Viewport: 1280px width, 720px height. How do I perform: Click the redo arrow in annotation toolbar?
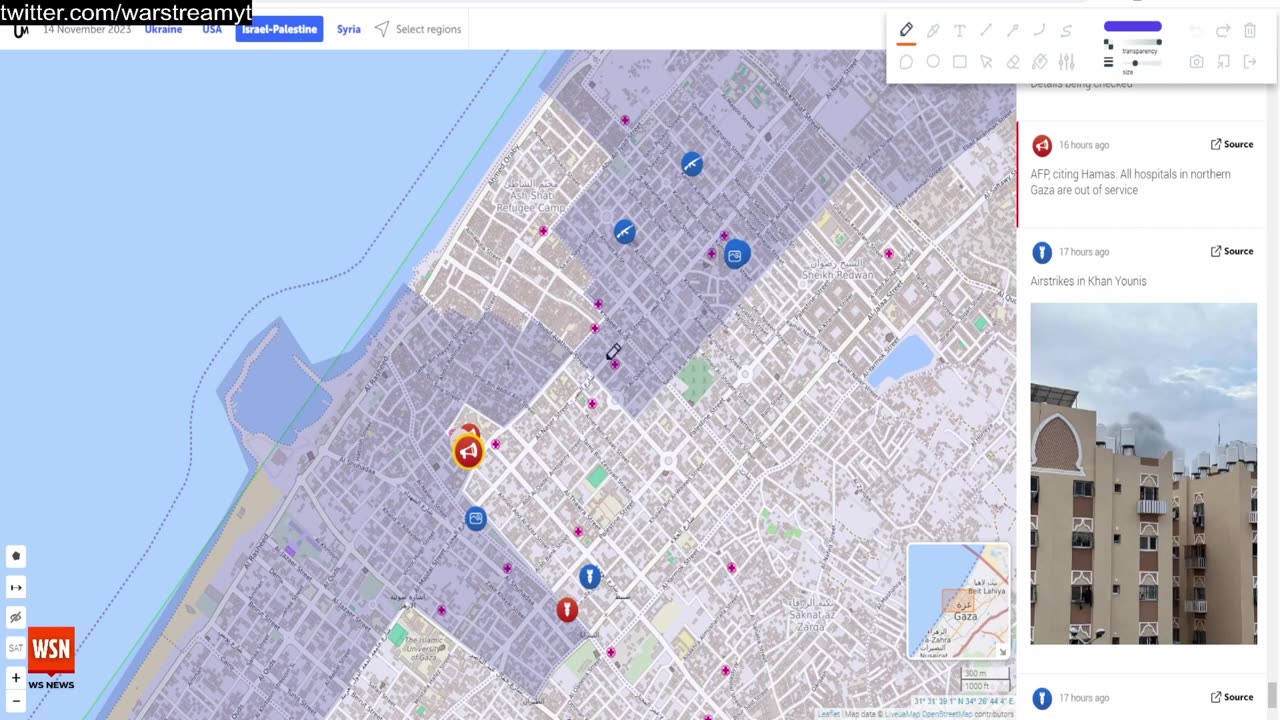click(1223, 31)
